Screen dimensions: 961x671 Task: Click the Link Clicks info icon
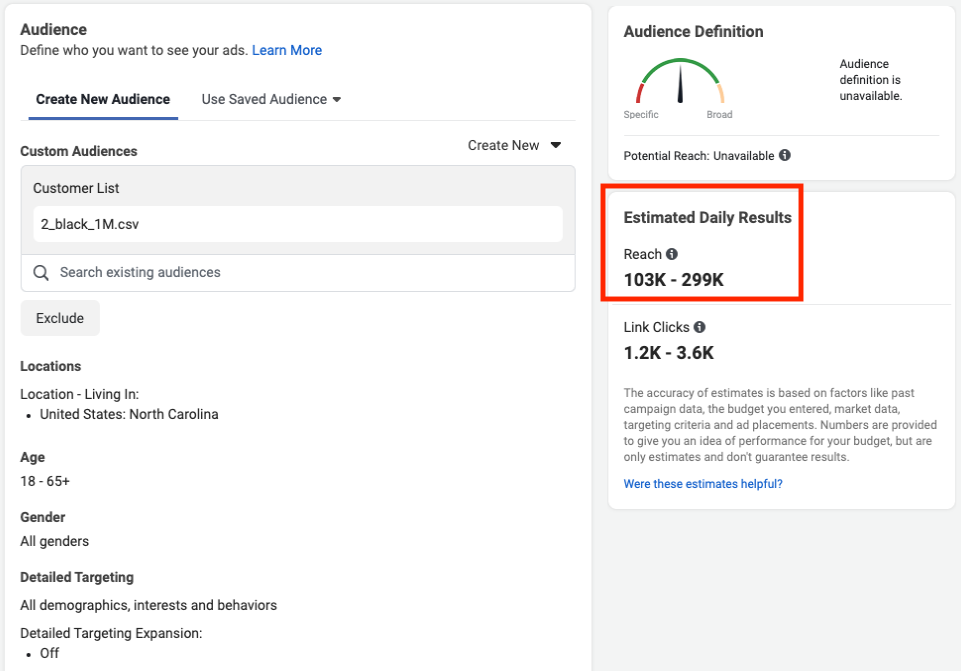(x=700, y=327)
